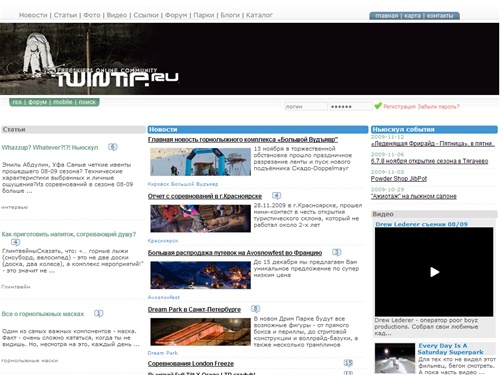
Task: Open the интервью tag link
Action: point(15,207)
